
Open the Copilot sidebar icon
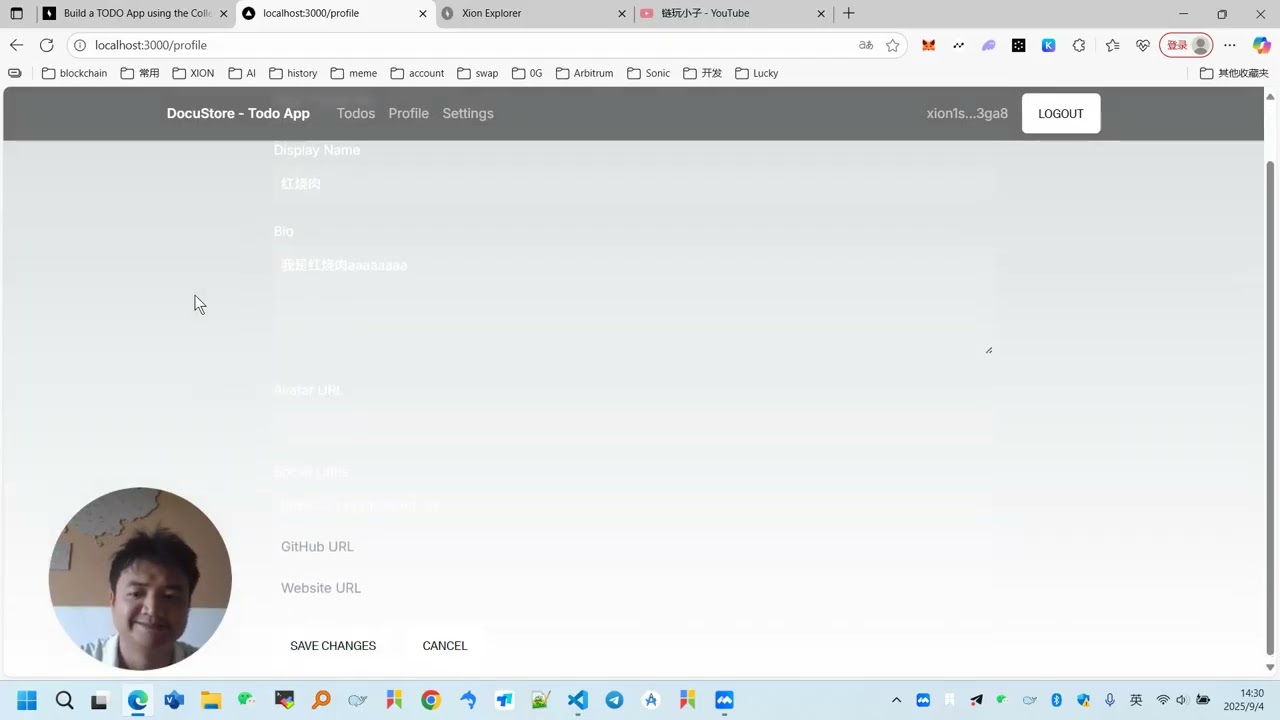pos(1262,45)
